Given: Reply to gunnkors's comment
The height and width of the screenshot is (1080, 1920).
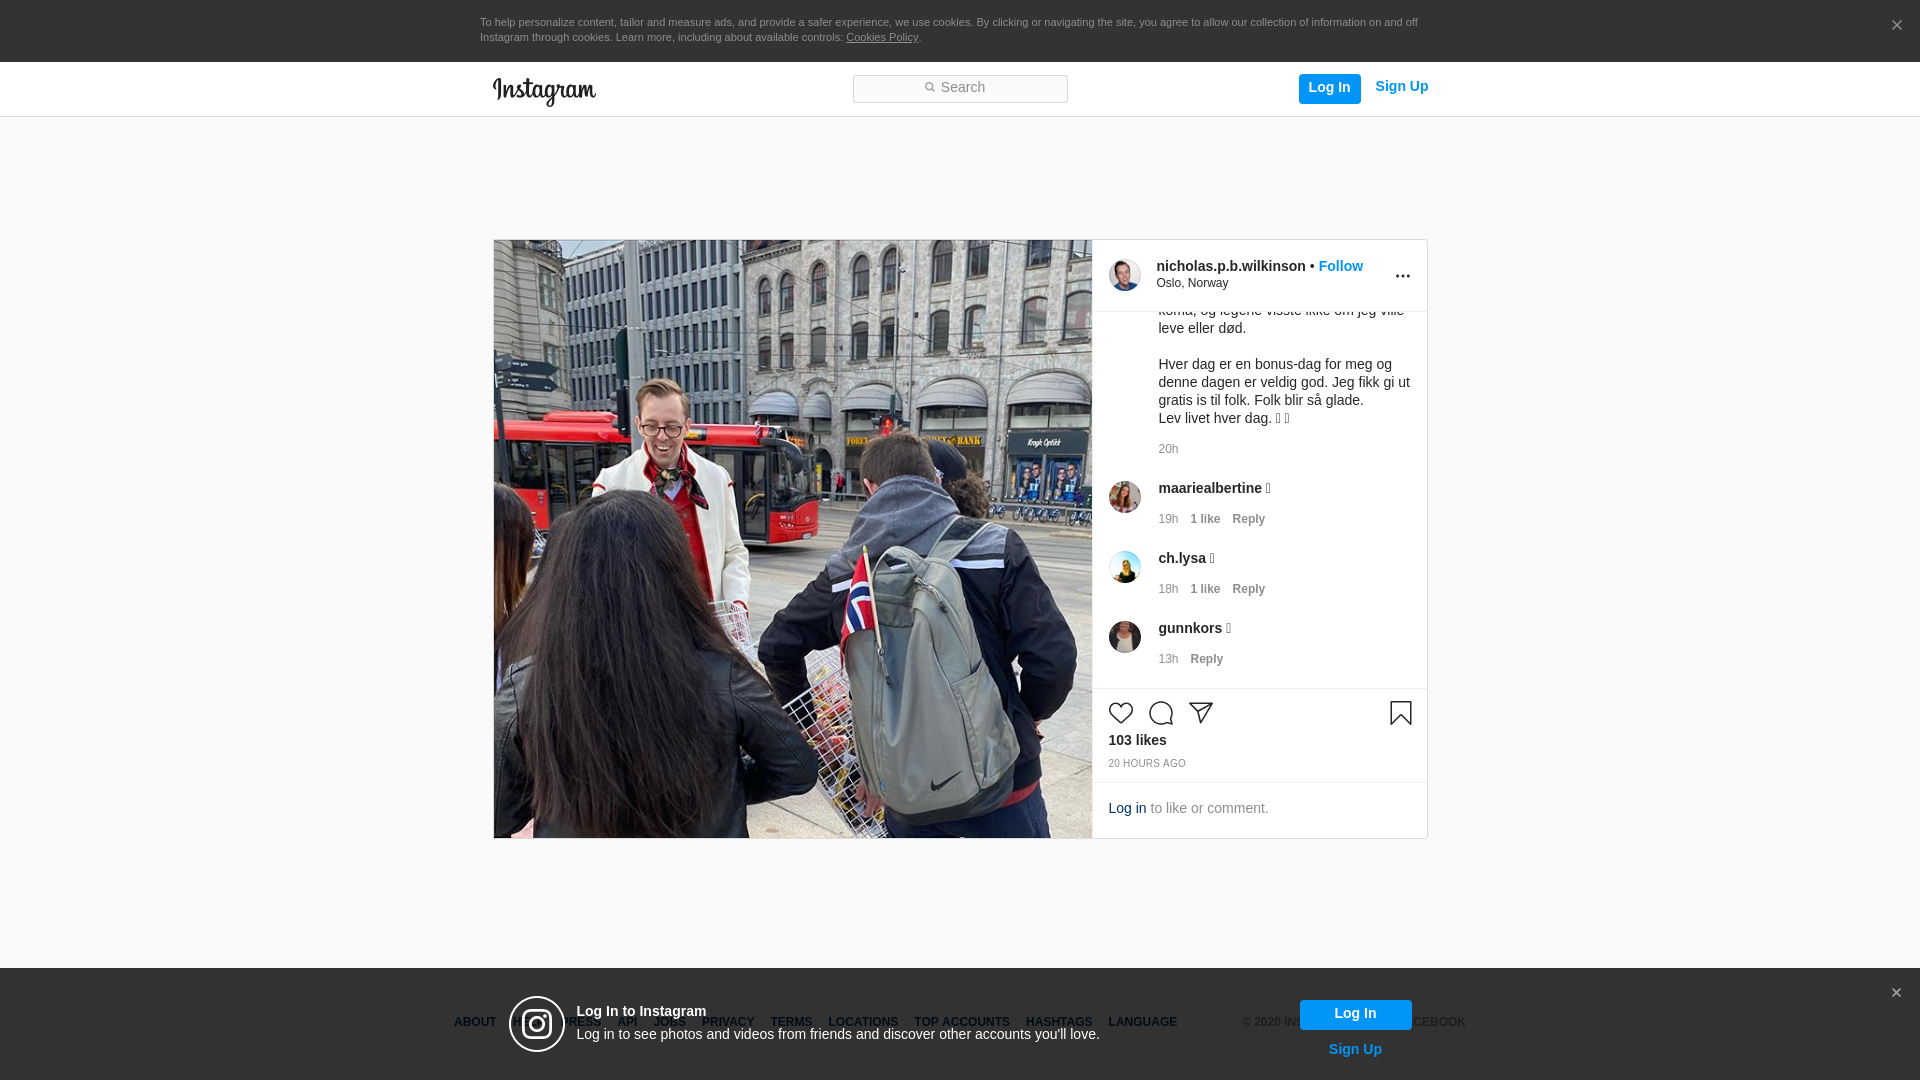Looking at the screenshot, I should tap(1206, 659).
